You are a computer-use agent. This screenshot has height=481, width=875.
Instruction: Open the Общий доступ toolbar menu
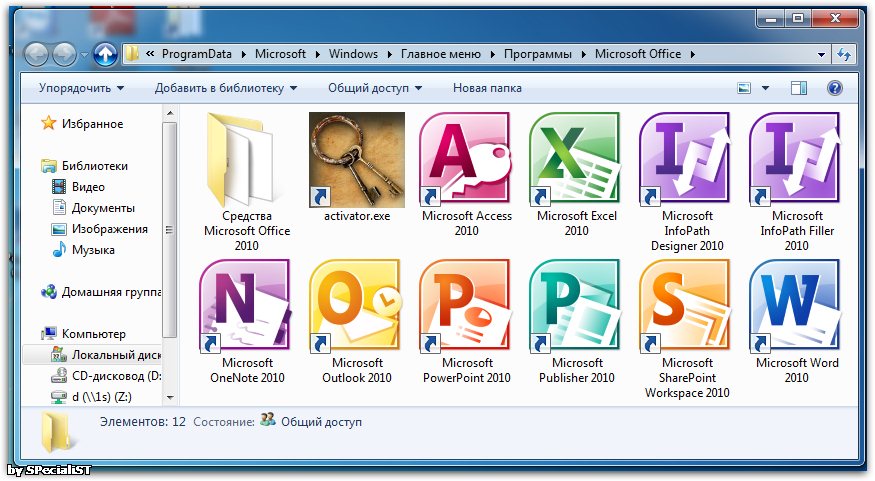(x=375, y=88)
